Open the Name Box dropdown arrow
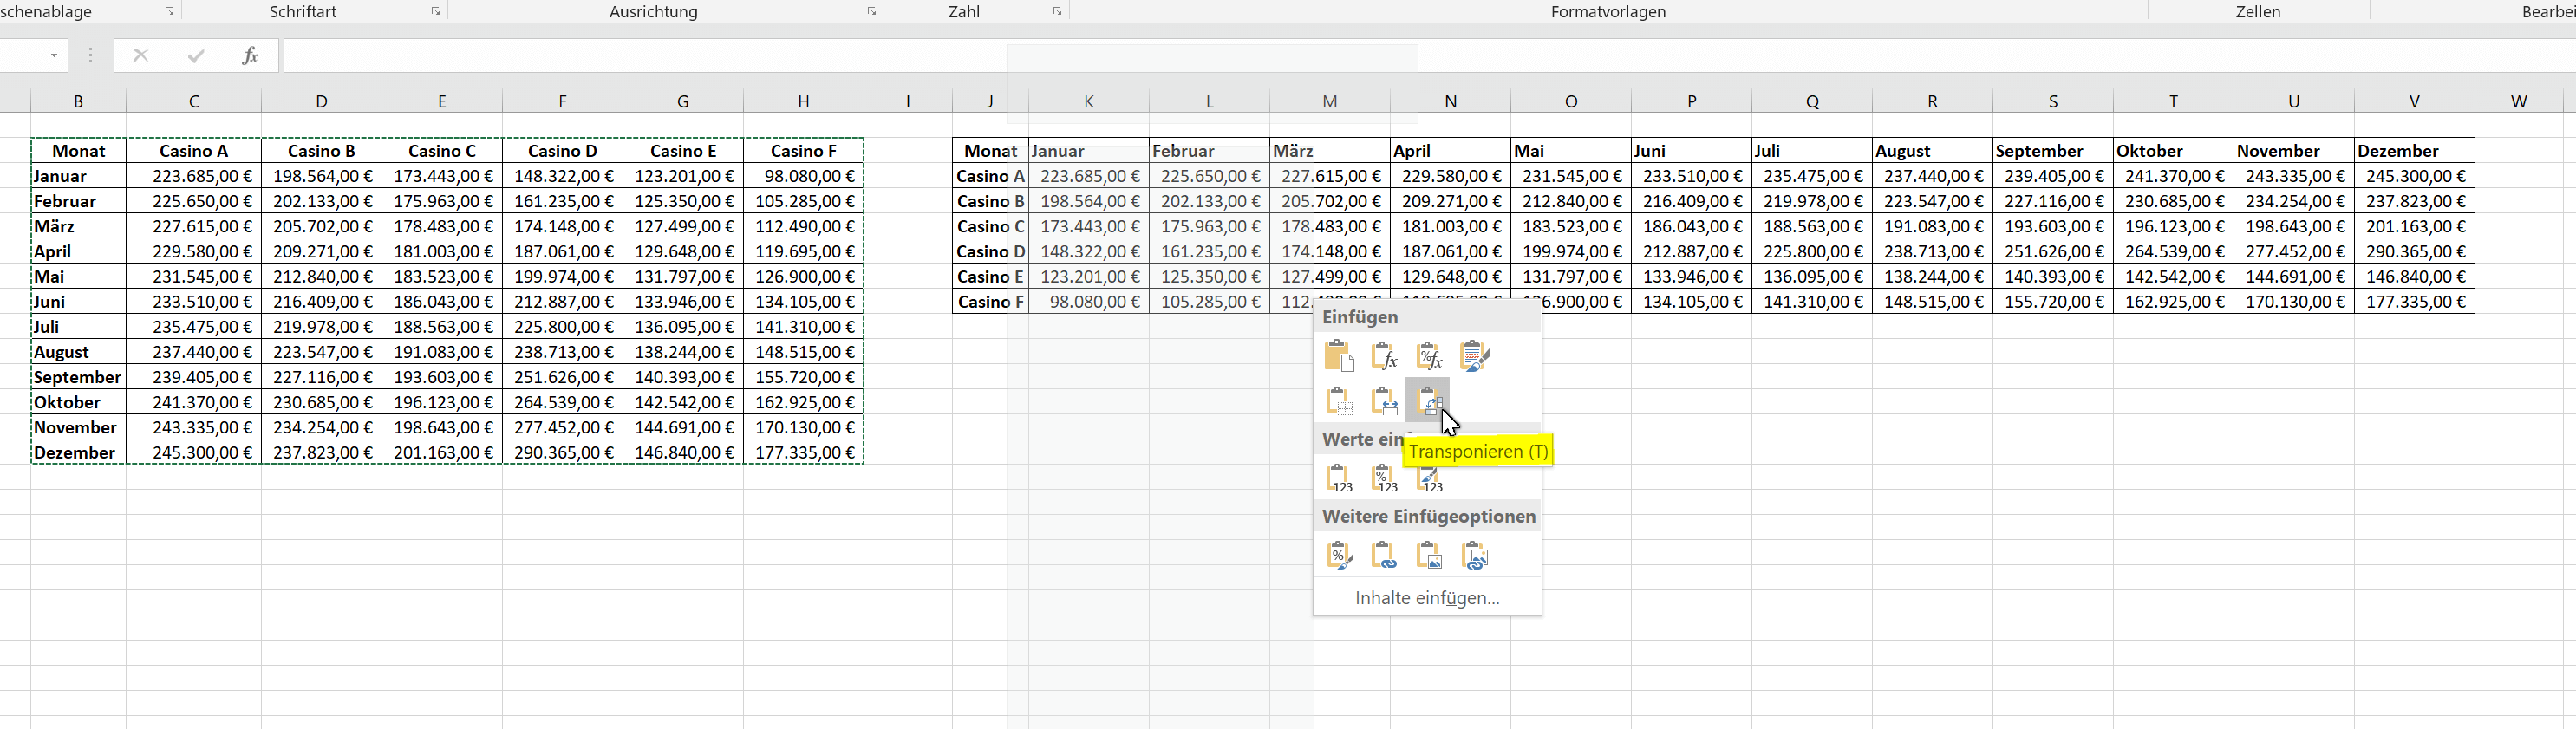 click(x=54, y=56)
